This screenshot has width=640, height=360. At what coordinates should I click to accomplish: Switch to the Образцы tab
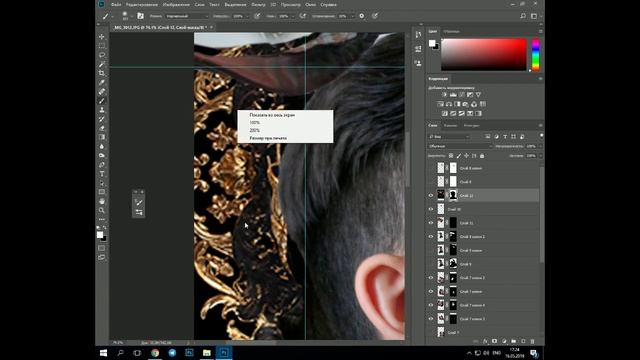click(x=451, y=31)
